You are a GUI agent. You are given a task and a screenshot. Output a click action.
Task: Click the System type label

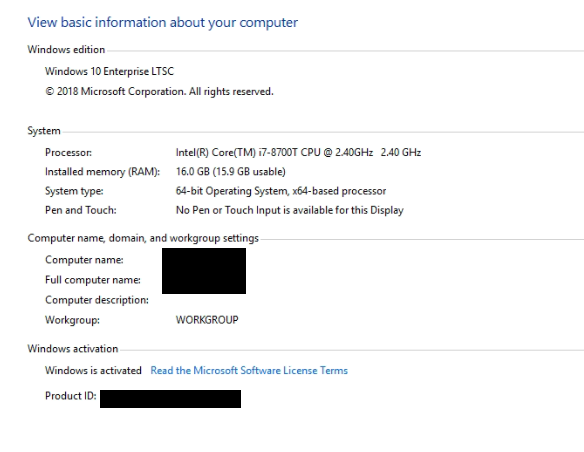[74, 191]
